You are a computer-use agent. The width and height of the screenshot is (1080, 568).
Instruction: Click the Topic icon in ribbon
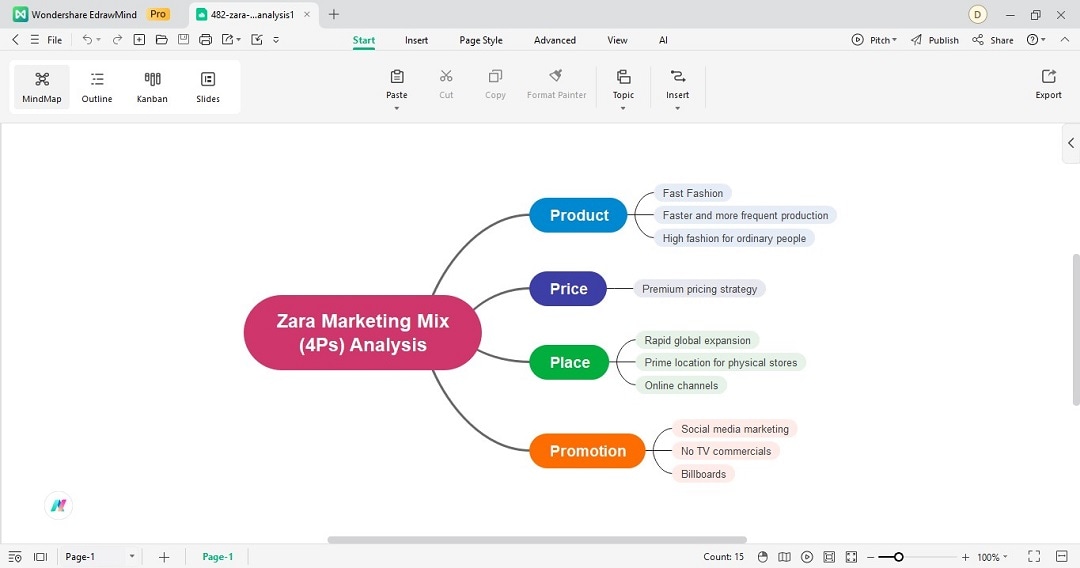click(623, 76)
